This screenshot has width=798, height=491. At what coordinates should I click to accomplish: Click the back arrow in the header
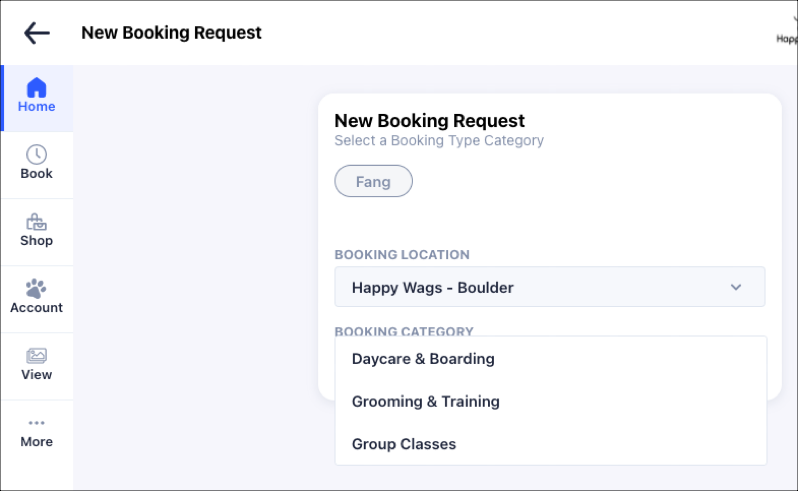pos(37,33)
